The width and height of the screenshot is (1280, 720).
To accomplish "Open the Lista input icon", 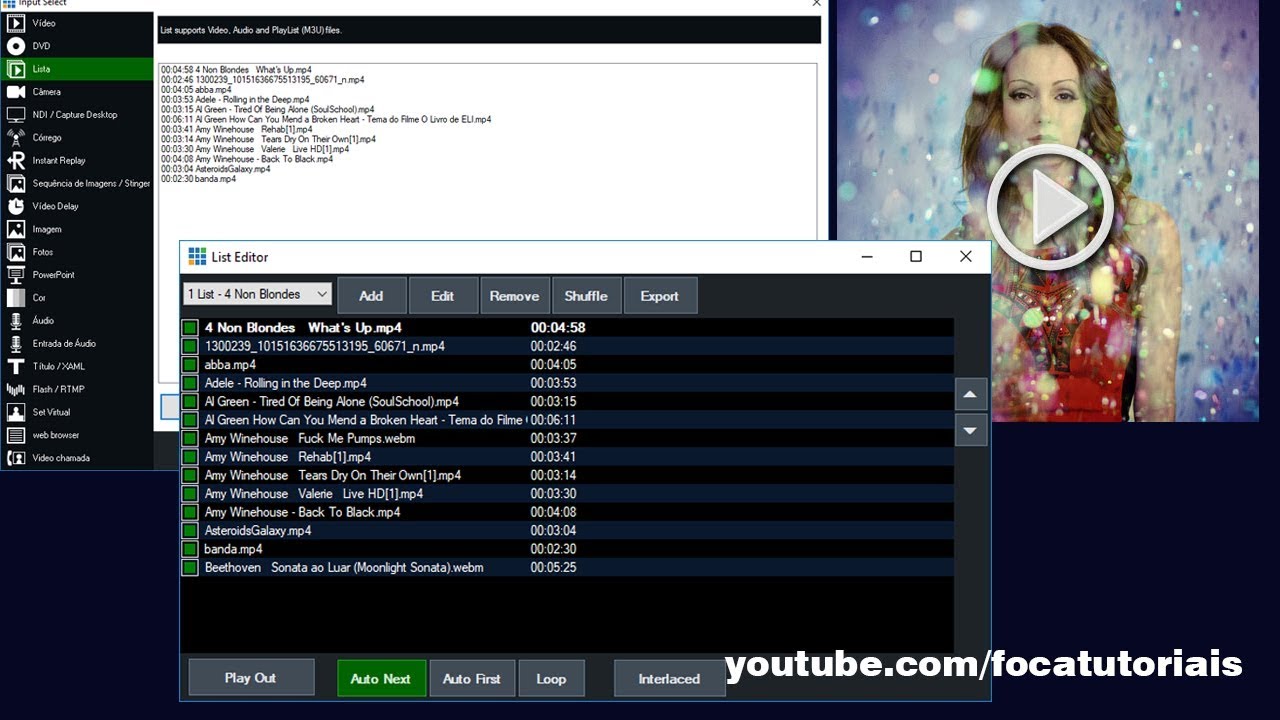I will coord(16,69).
